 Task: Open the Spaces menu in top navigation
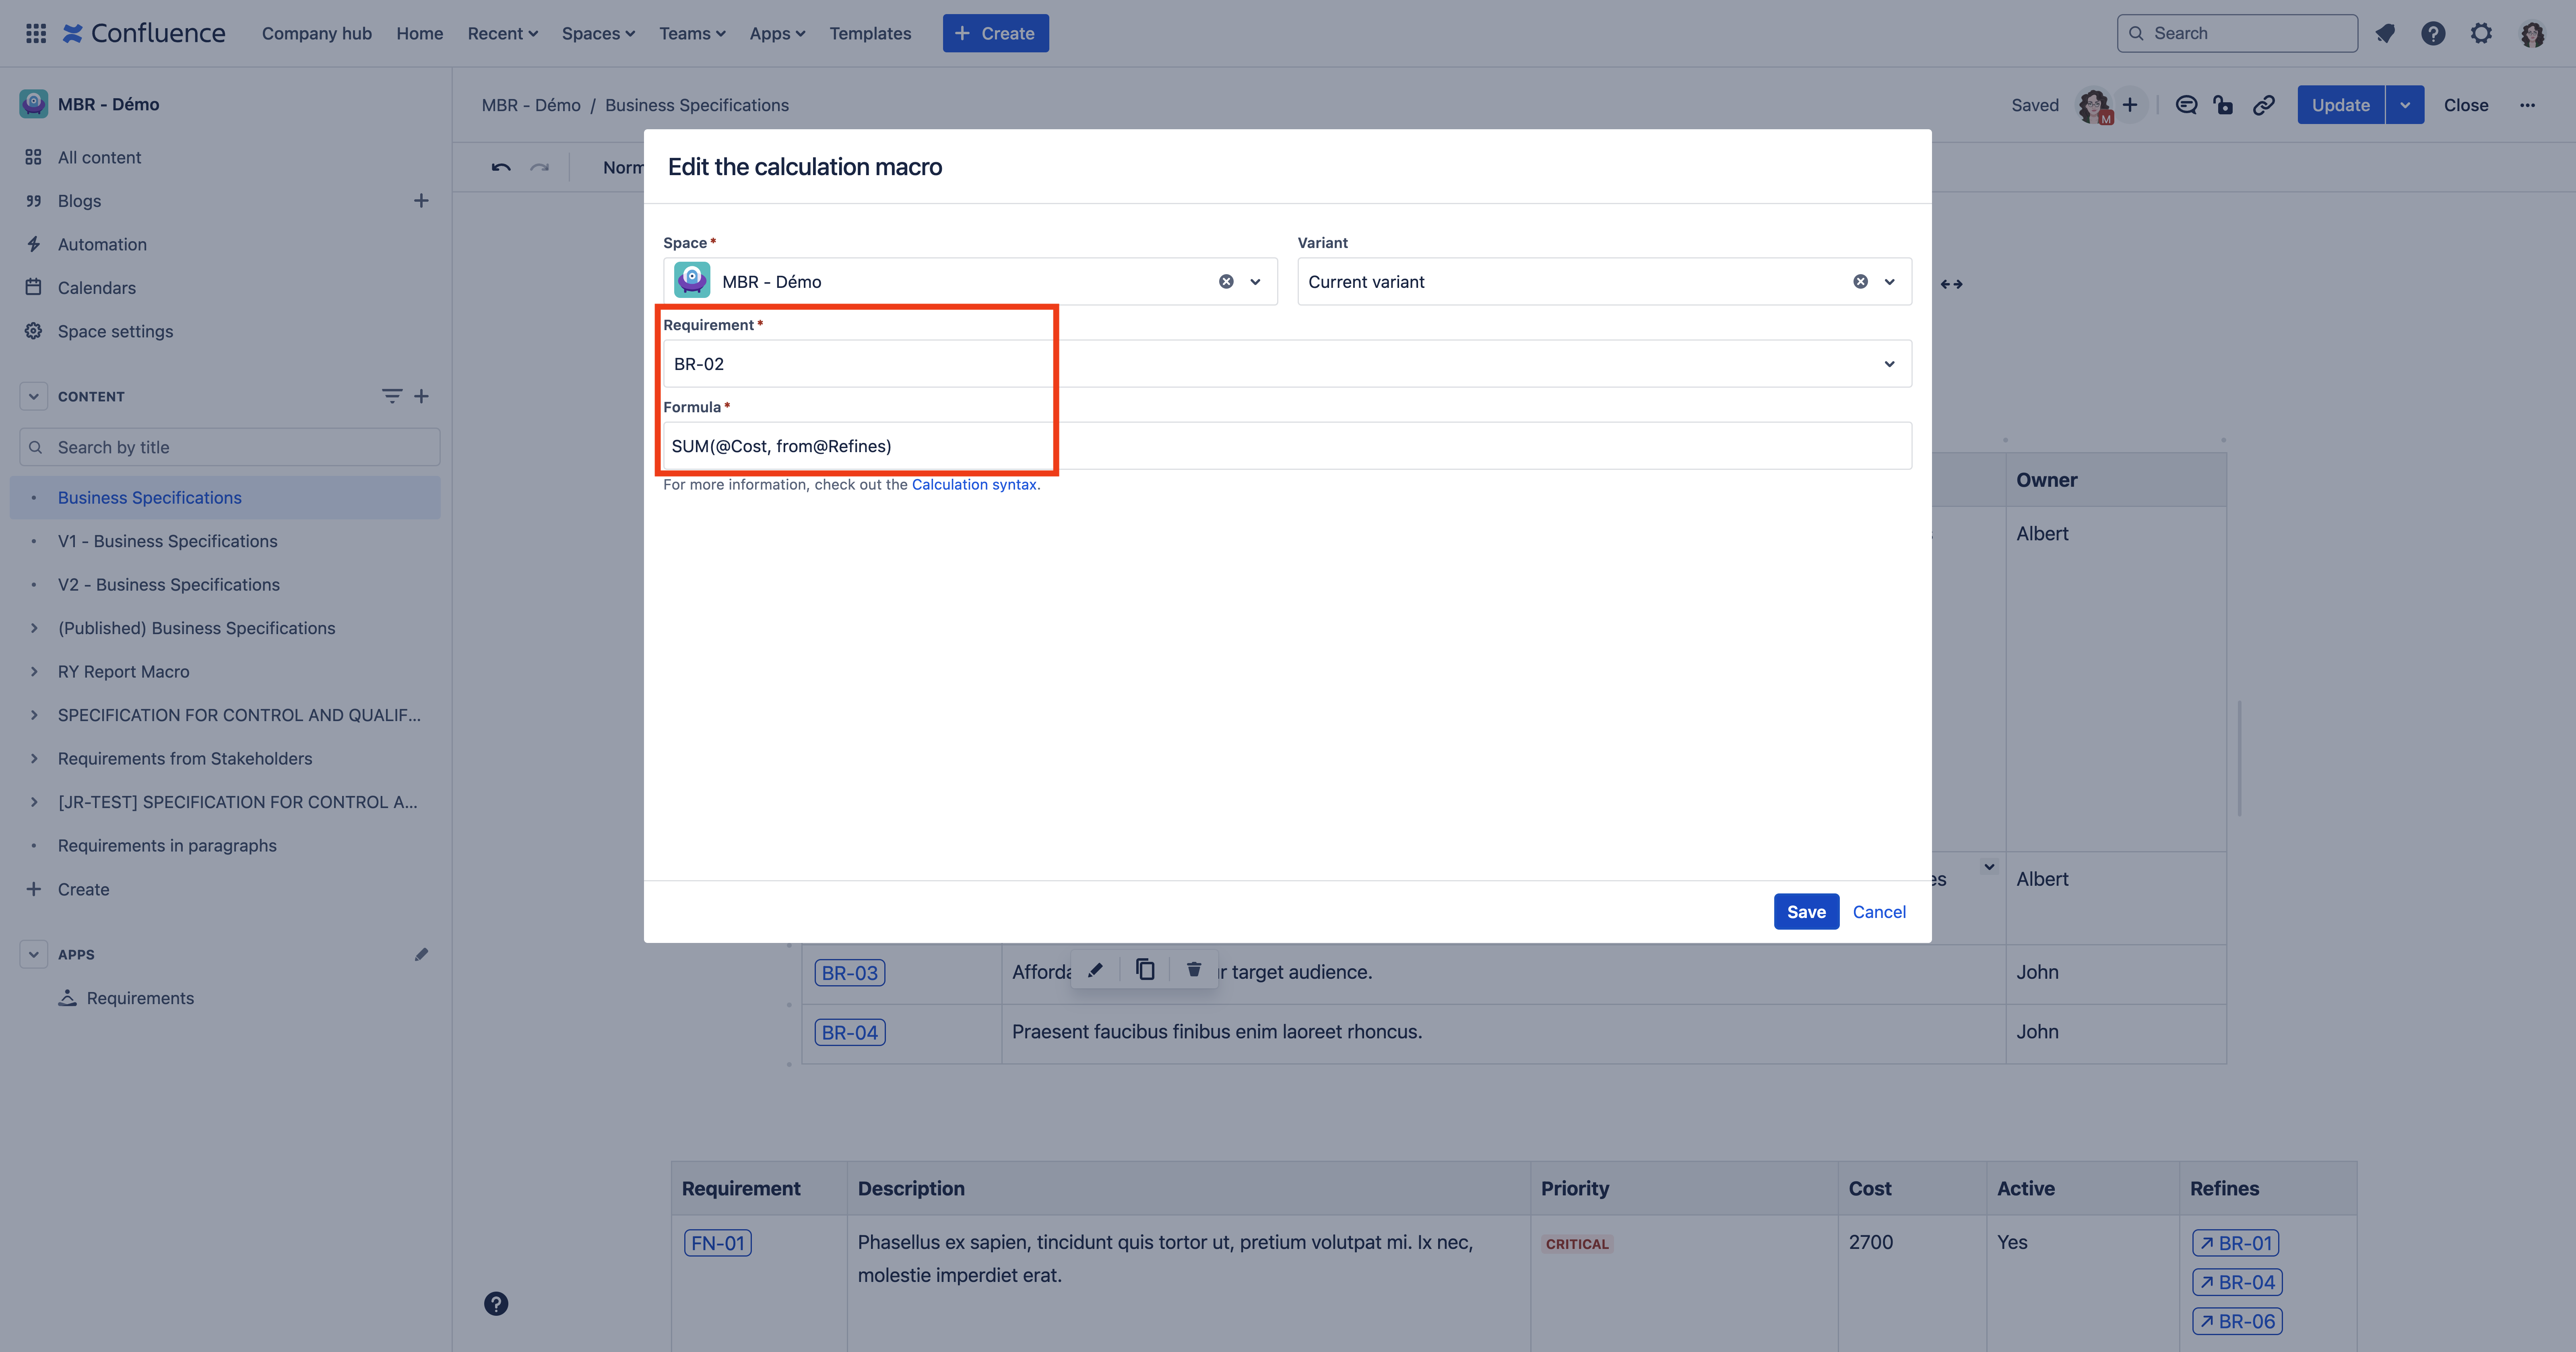pyautogui.click(x=598, y=33)
